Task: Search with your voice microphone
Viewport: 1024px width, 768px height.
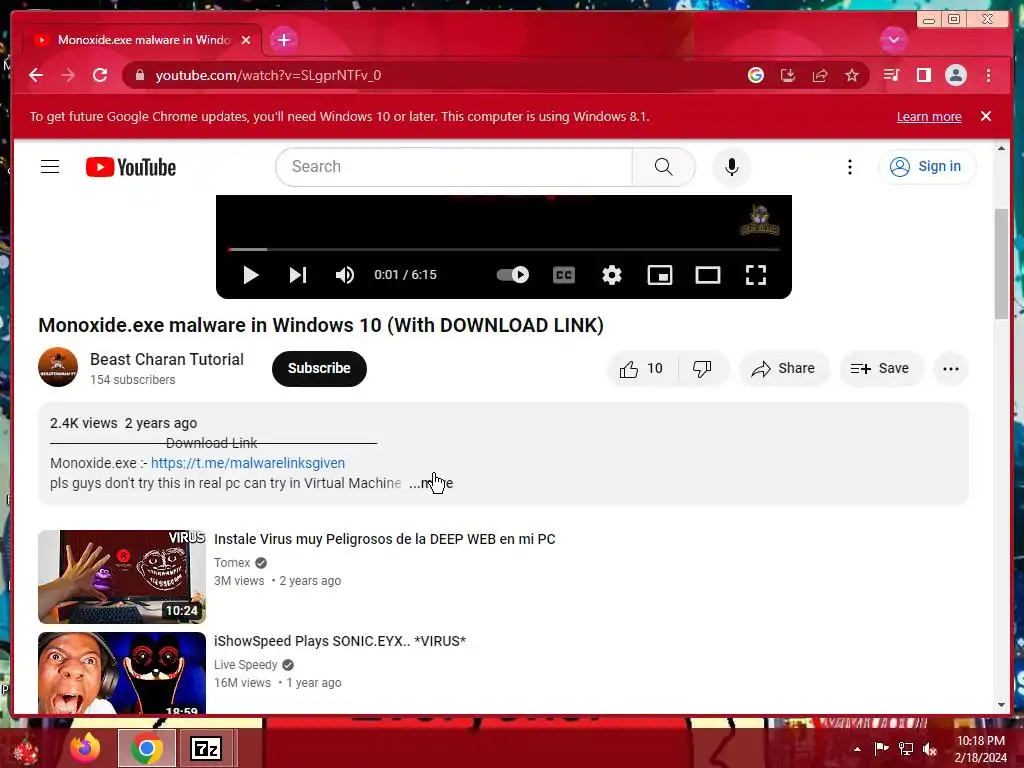Action: 732,167
